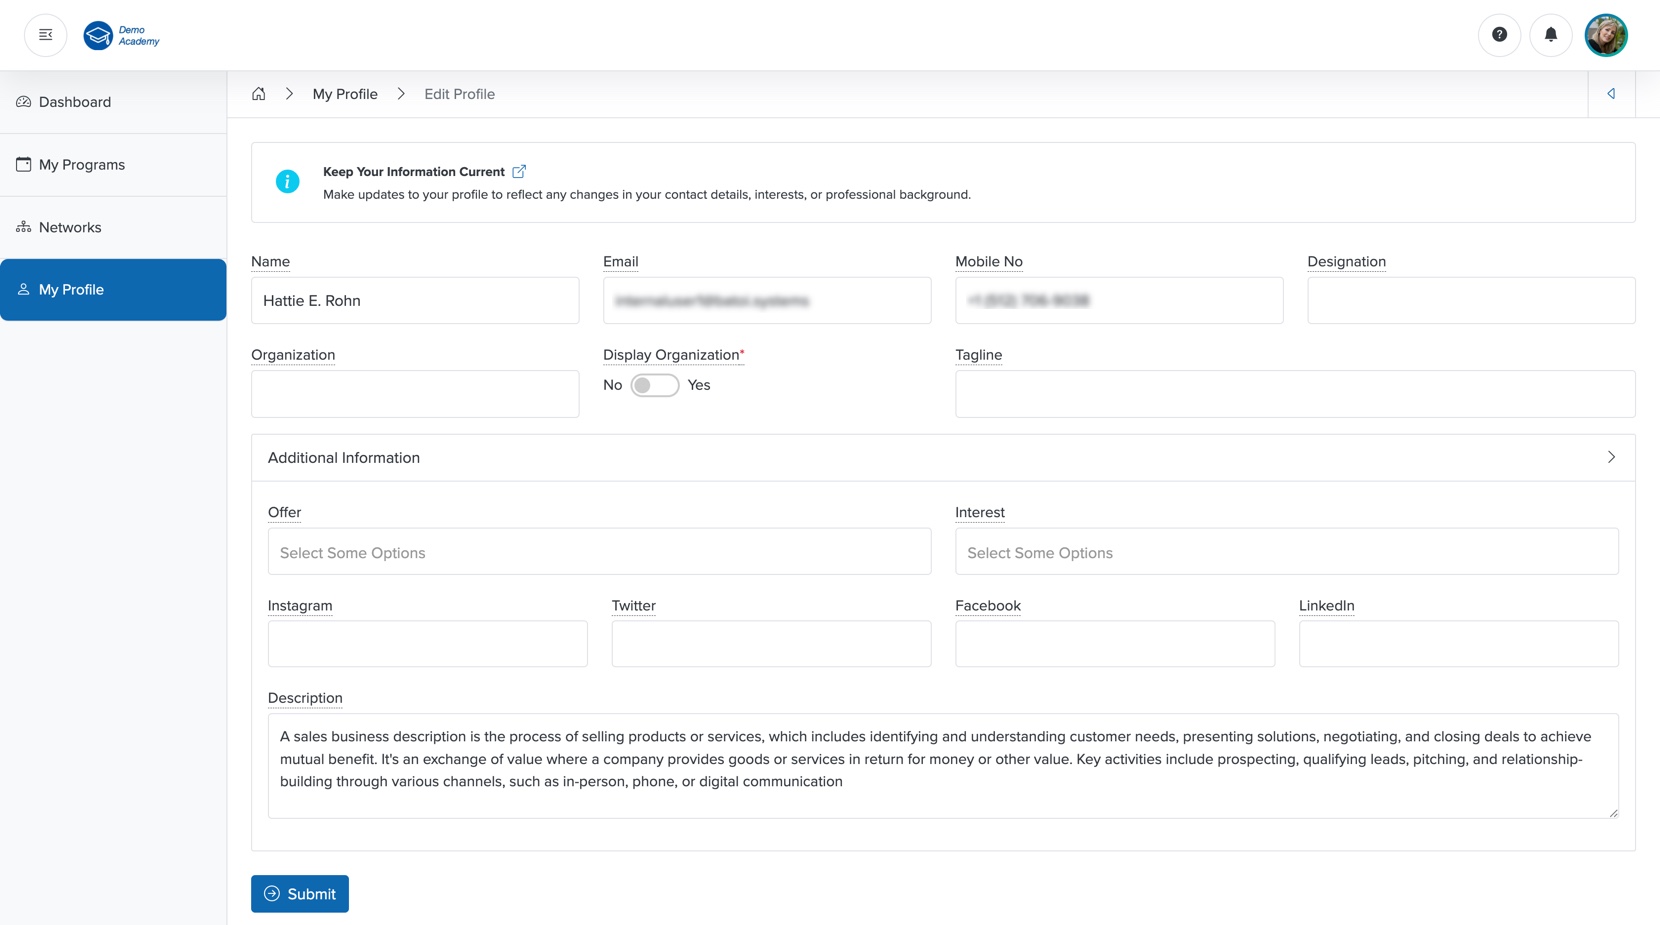This screenshot has height=925, width=1660.
Task: Click the profile avatar photo
Action: click(x=1606, y=34)
